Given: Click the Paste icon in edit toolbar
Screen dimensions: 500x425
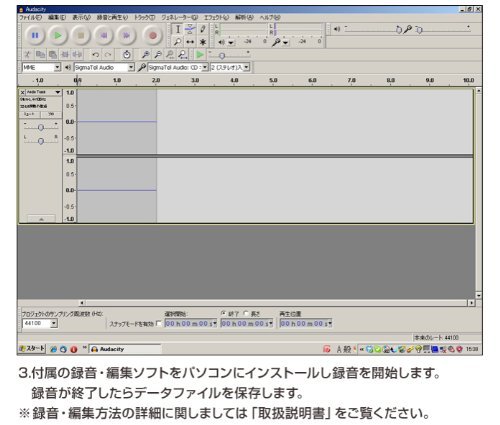Looking at the screenshot, I should (53, 54).
